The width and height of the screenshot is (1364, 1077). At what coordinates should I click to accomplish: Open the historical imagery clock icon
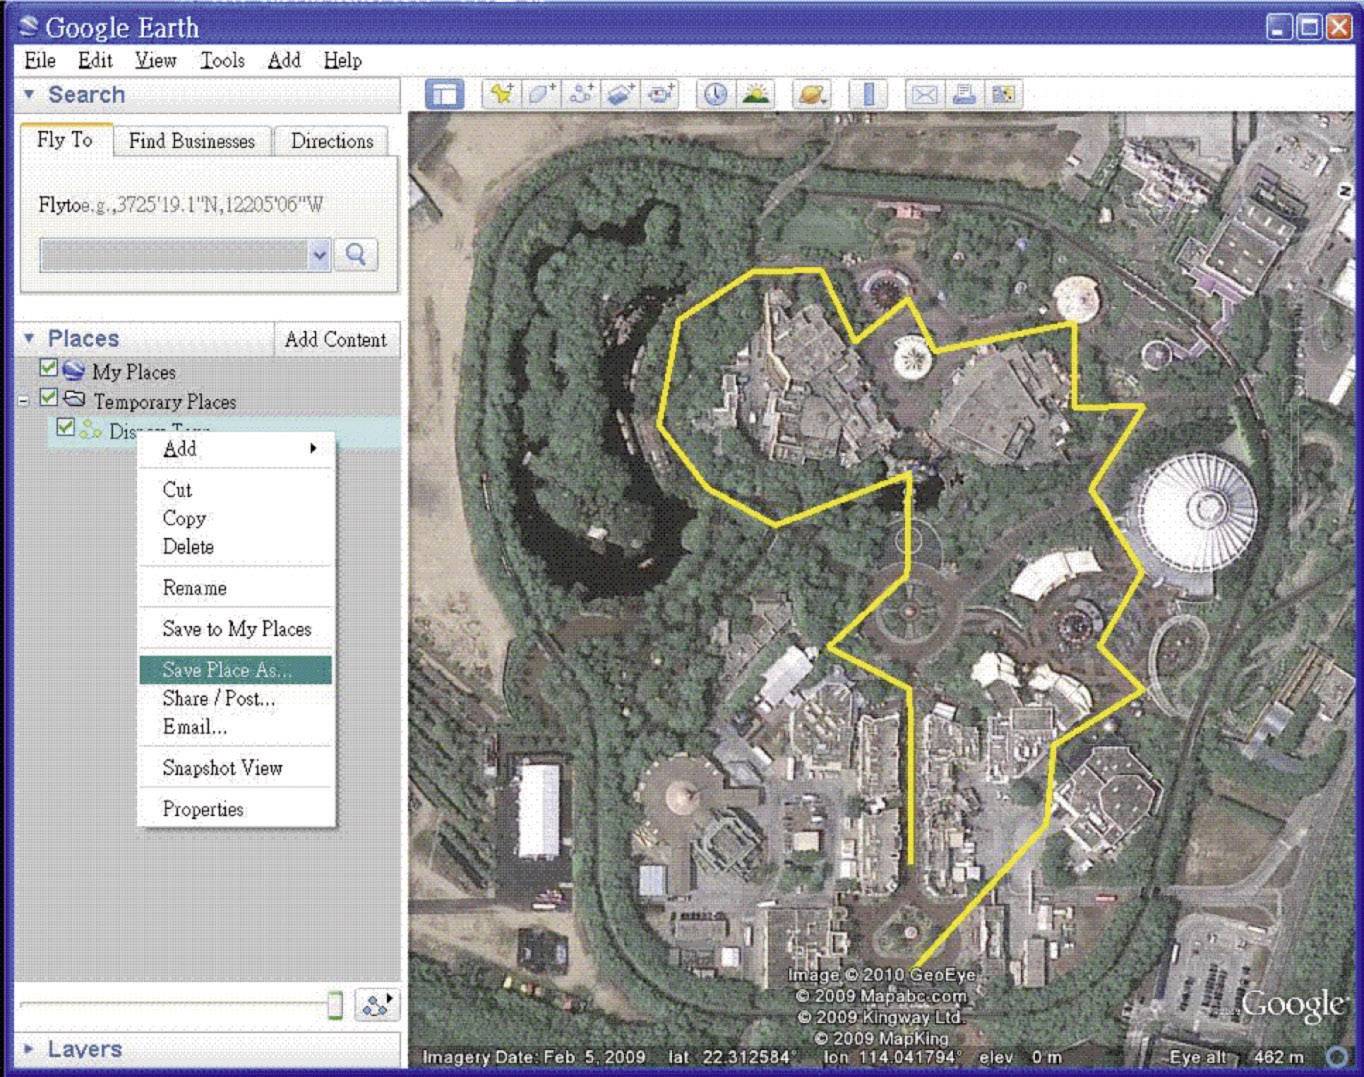click(x=714, y=95)
